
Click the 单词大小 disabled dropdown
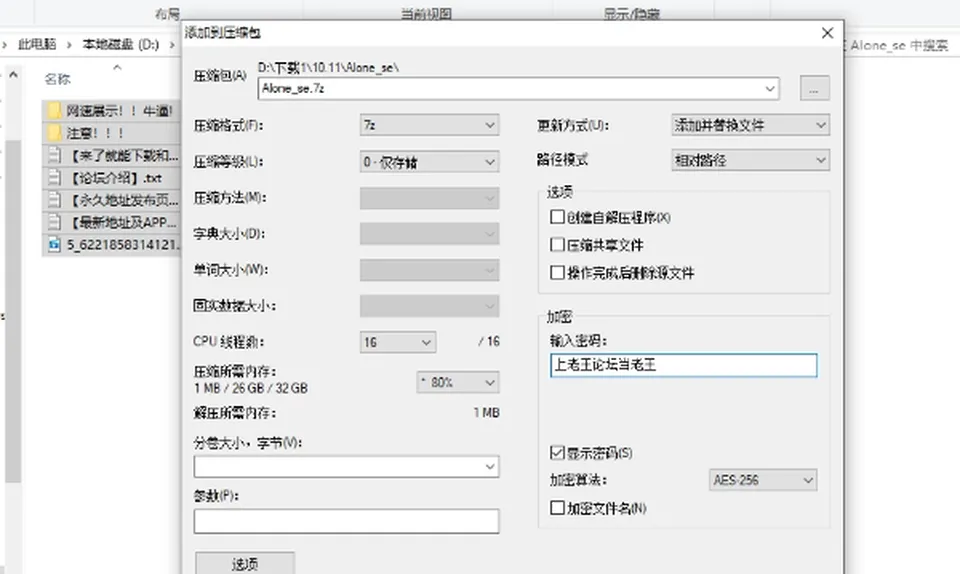pyautogui.click(x=429, y=270)
